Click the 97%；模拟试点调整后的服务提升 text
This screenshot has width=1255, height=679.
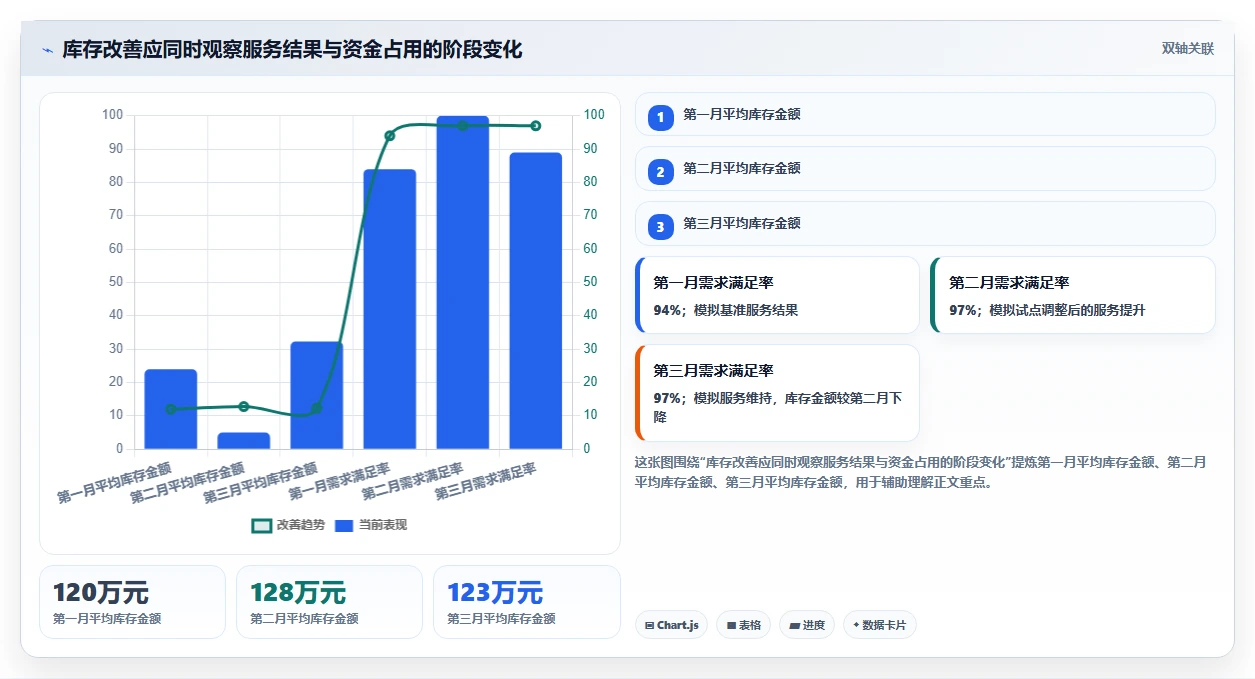point(1048,310)
